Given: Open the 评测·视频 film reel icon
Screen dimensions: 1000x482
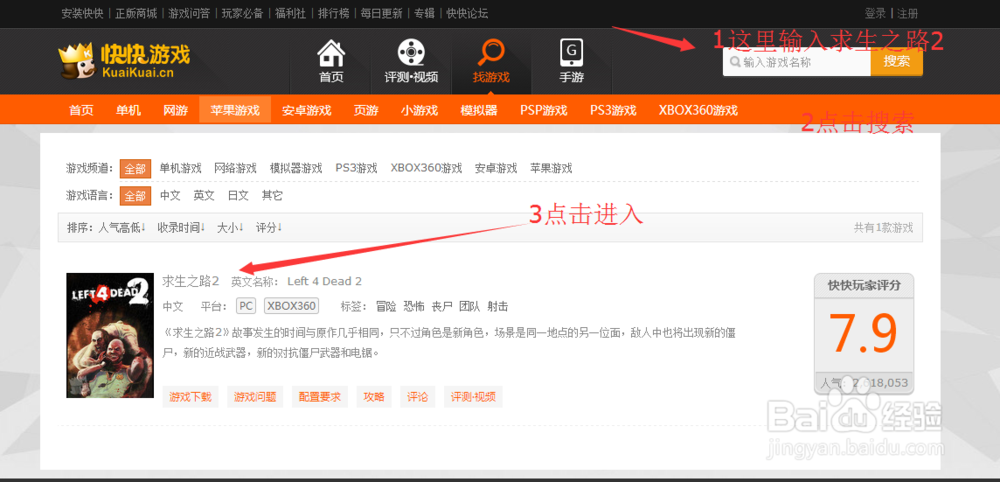Looking at the screenshot, I should (x=411, y=52).
